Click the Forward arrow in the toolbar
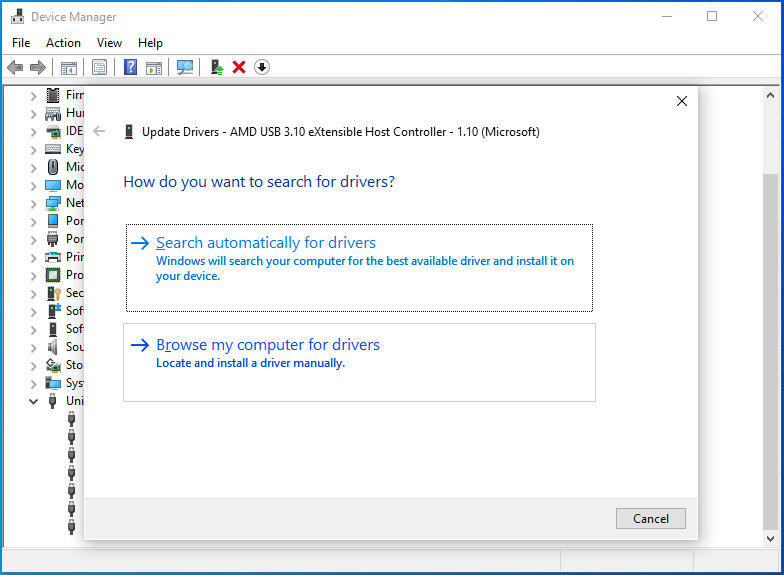This screenshot has width=784, height=575. [x=38, y=67]
